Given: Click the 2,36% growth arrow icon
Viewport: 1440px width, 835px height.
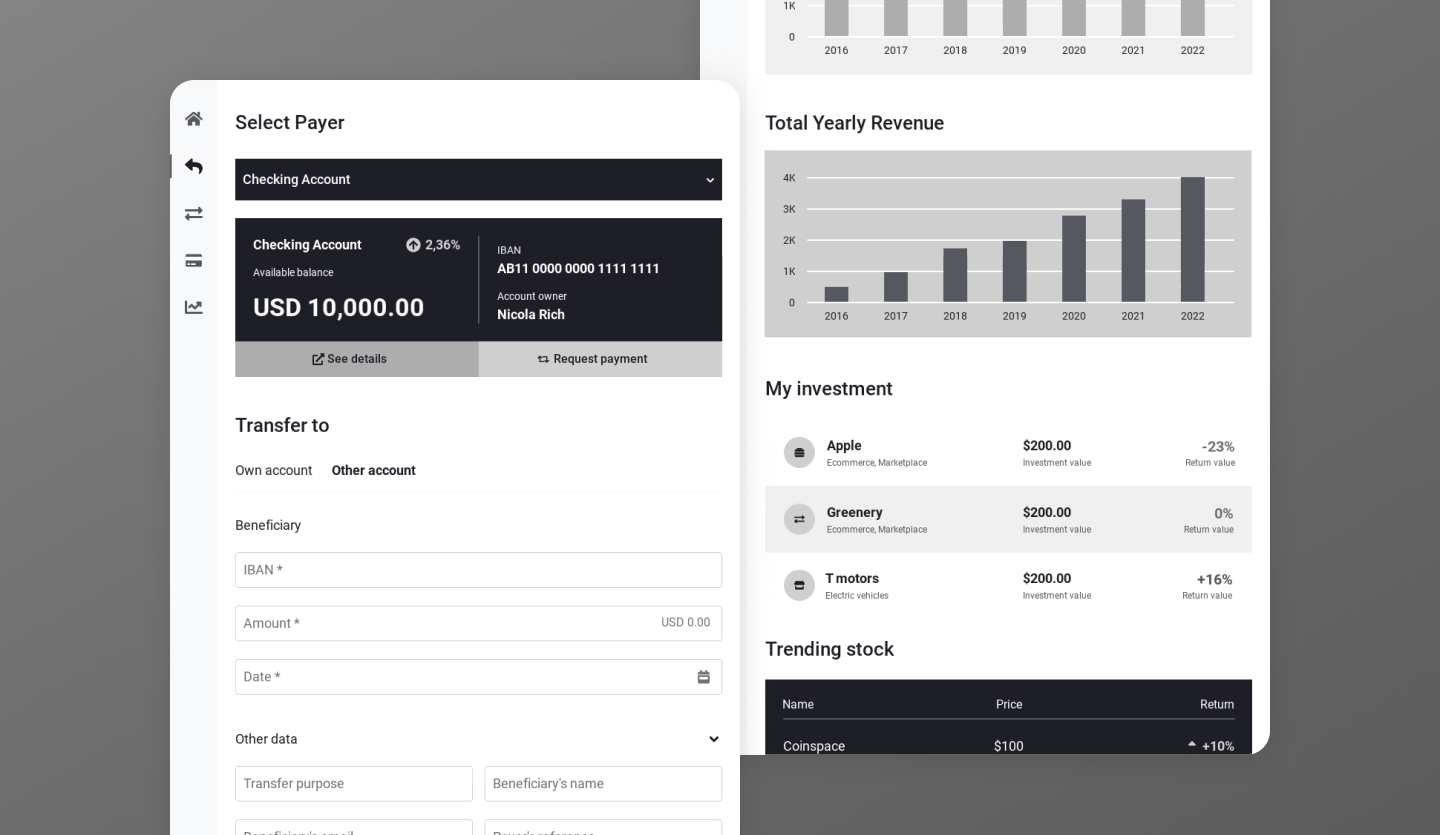Looking at the screenshot, I should click(413, 245).
